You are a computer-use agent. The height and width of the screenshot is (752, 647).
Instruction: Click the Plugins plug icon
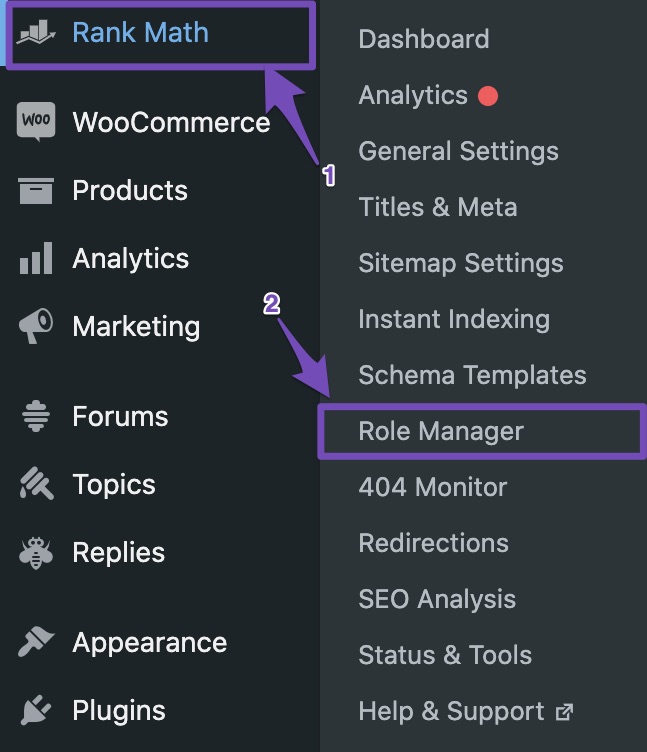tap(36, 711)
